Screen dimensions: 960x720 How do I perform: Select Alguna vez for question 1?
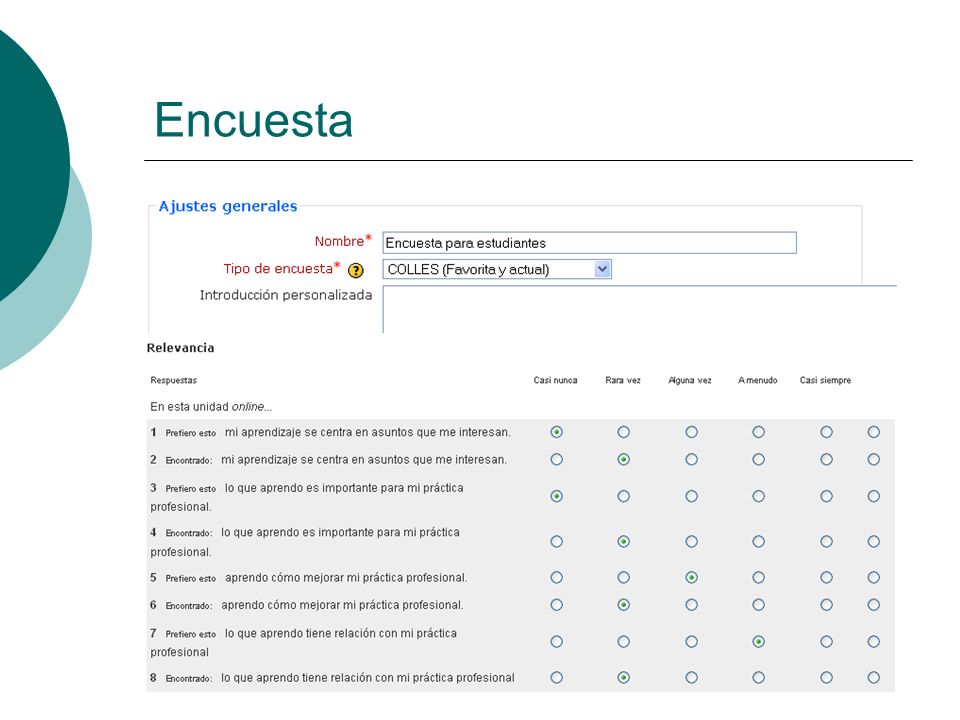(x=691, y=432)
